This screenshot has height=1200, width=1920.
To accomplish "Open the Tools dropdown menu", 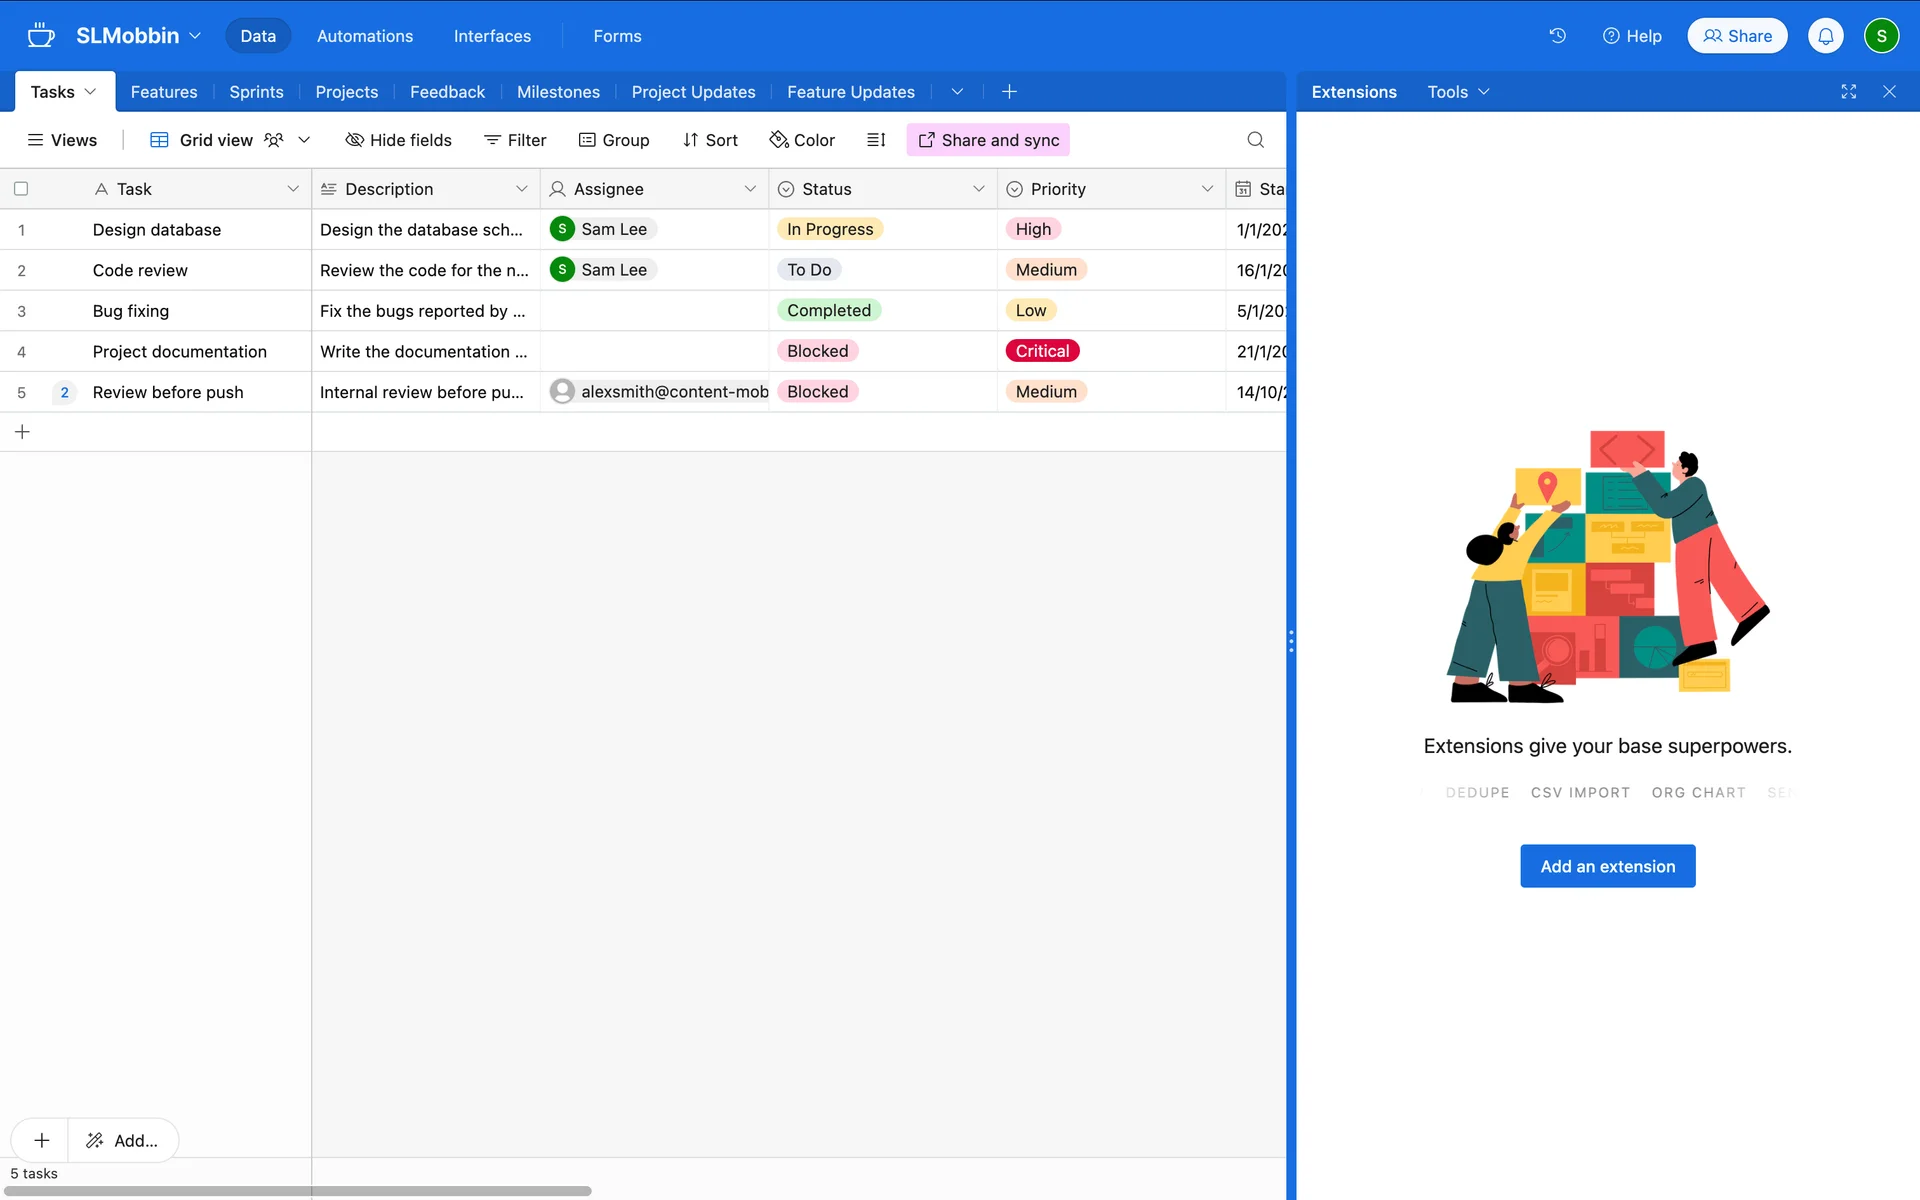I will [x=1458, y=91].
